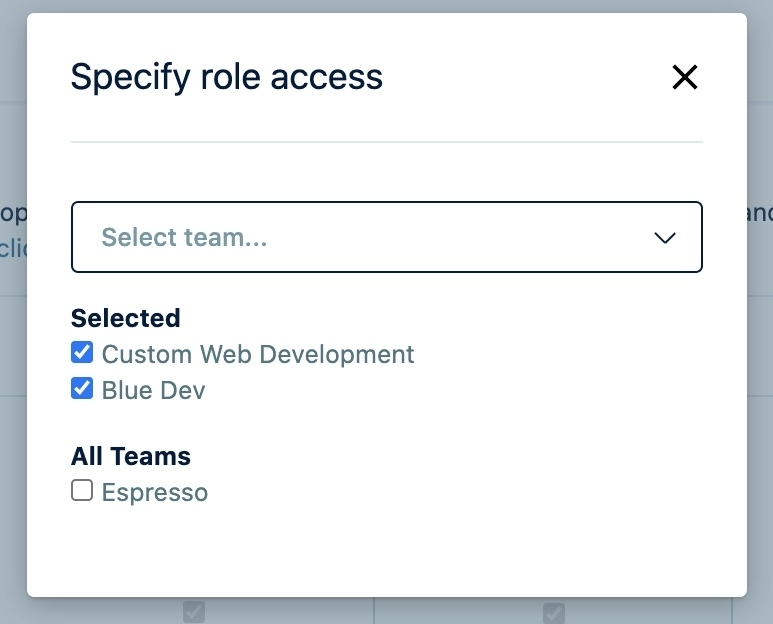Select the Espresso team label text

155,492
